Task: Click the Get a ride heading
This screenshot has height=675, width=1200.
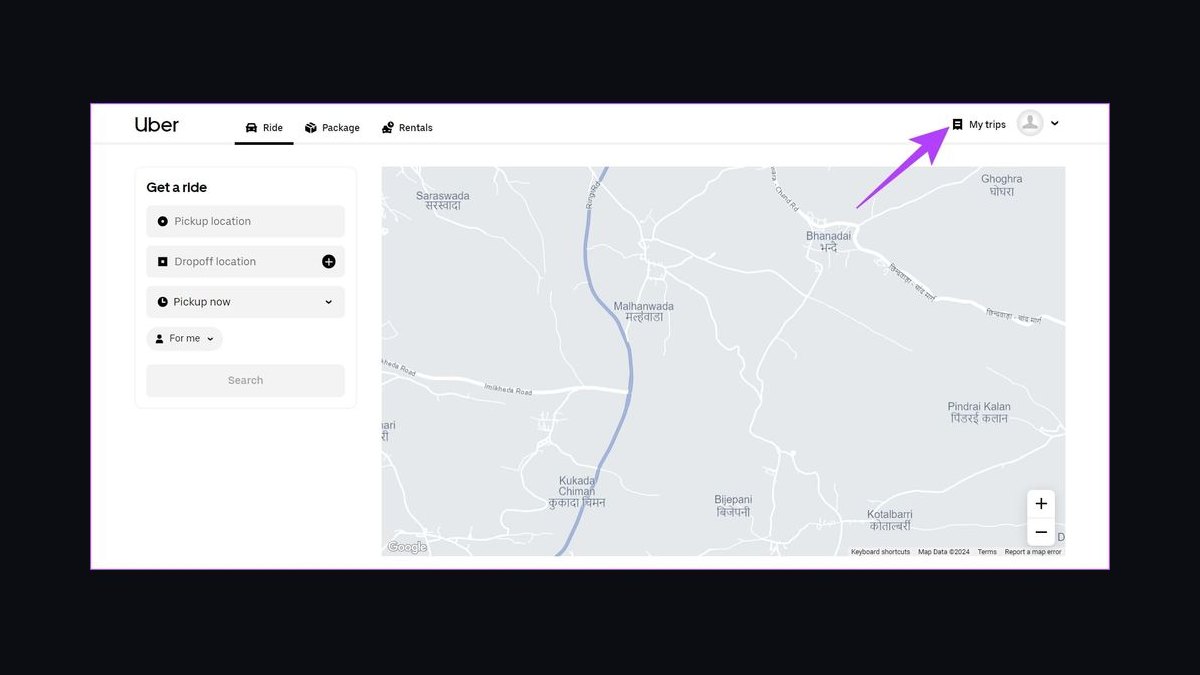Action: click(177, 187)
